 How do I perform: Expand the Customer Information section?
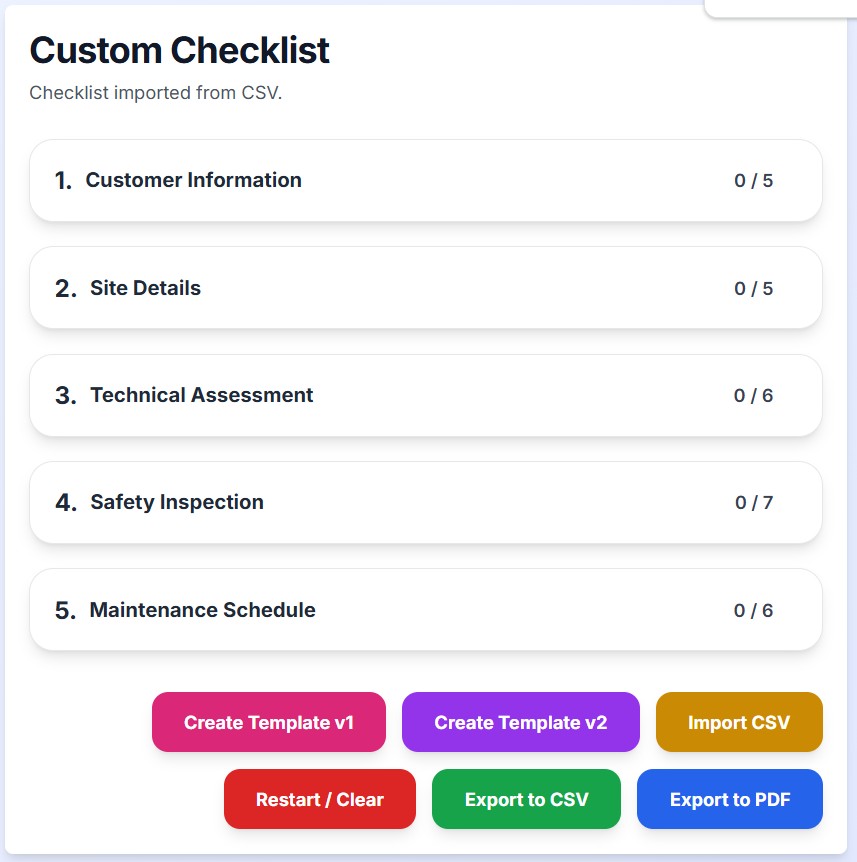point(425,180)
